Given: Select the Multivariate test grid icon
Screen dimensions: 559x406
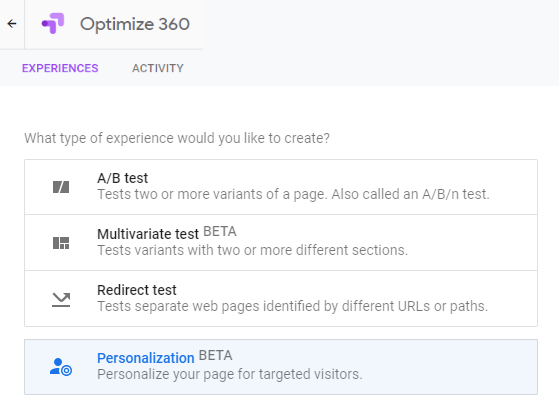Looking at the screenshot, I should tap(61, 243).
